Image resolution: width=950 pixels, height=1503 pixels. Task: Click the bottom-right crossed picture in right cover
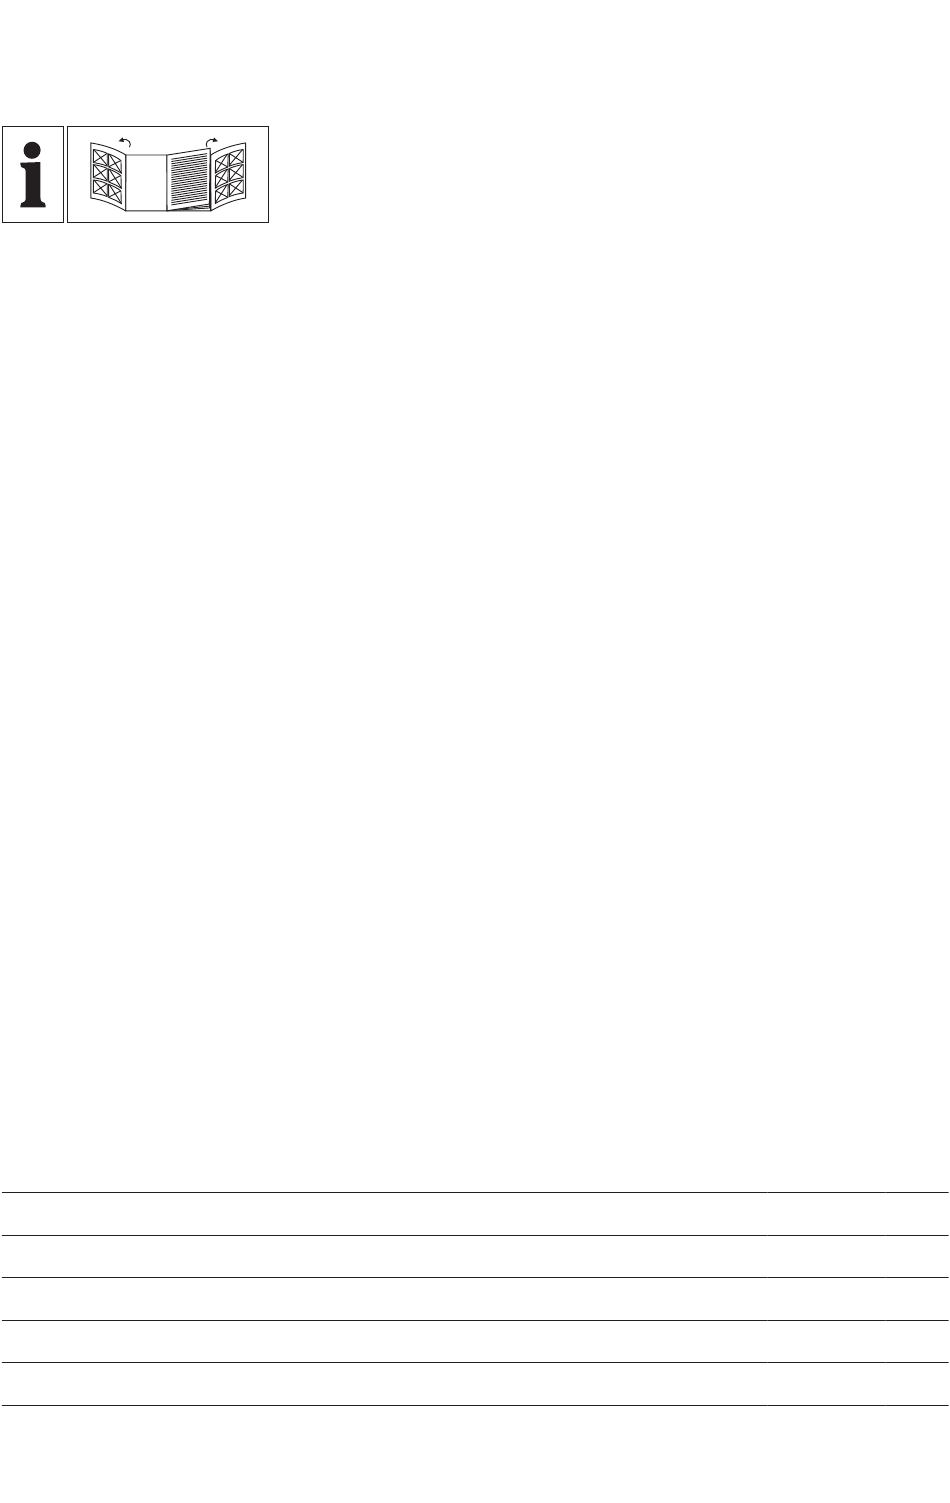tap(238, 188)
